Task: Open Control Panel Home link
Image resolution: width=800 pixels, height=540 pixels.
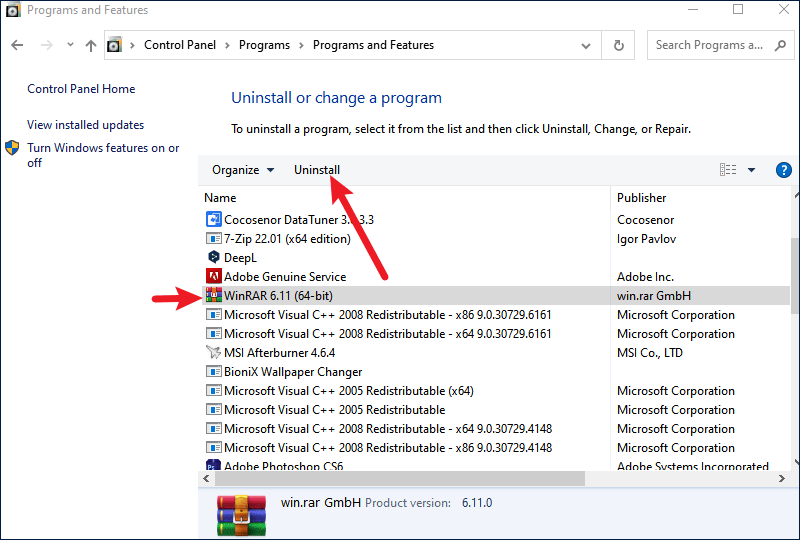Action: (81, 89)
